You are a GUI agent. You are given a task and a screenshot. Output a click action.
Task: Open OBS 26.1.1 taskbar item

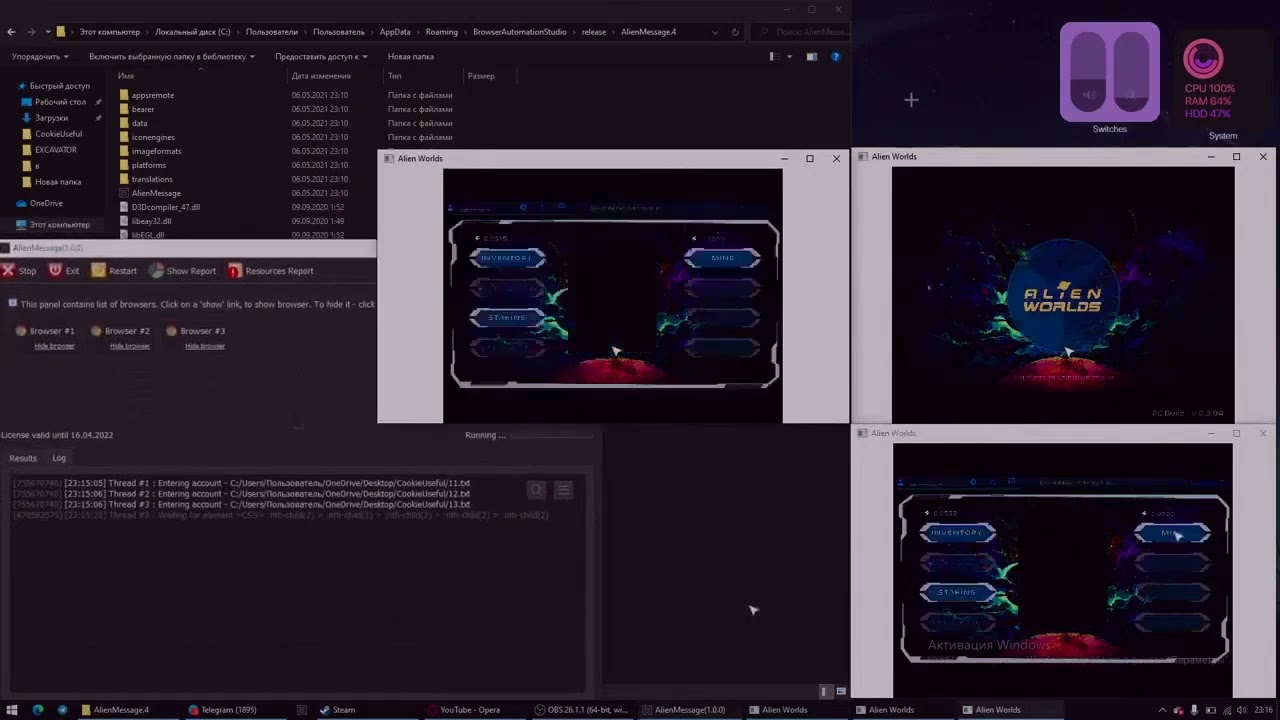click(x=582, y=710)
